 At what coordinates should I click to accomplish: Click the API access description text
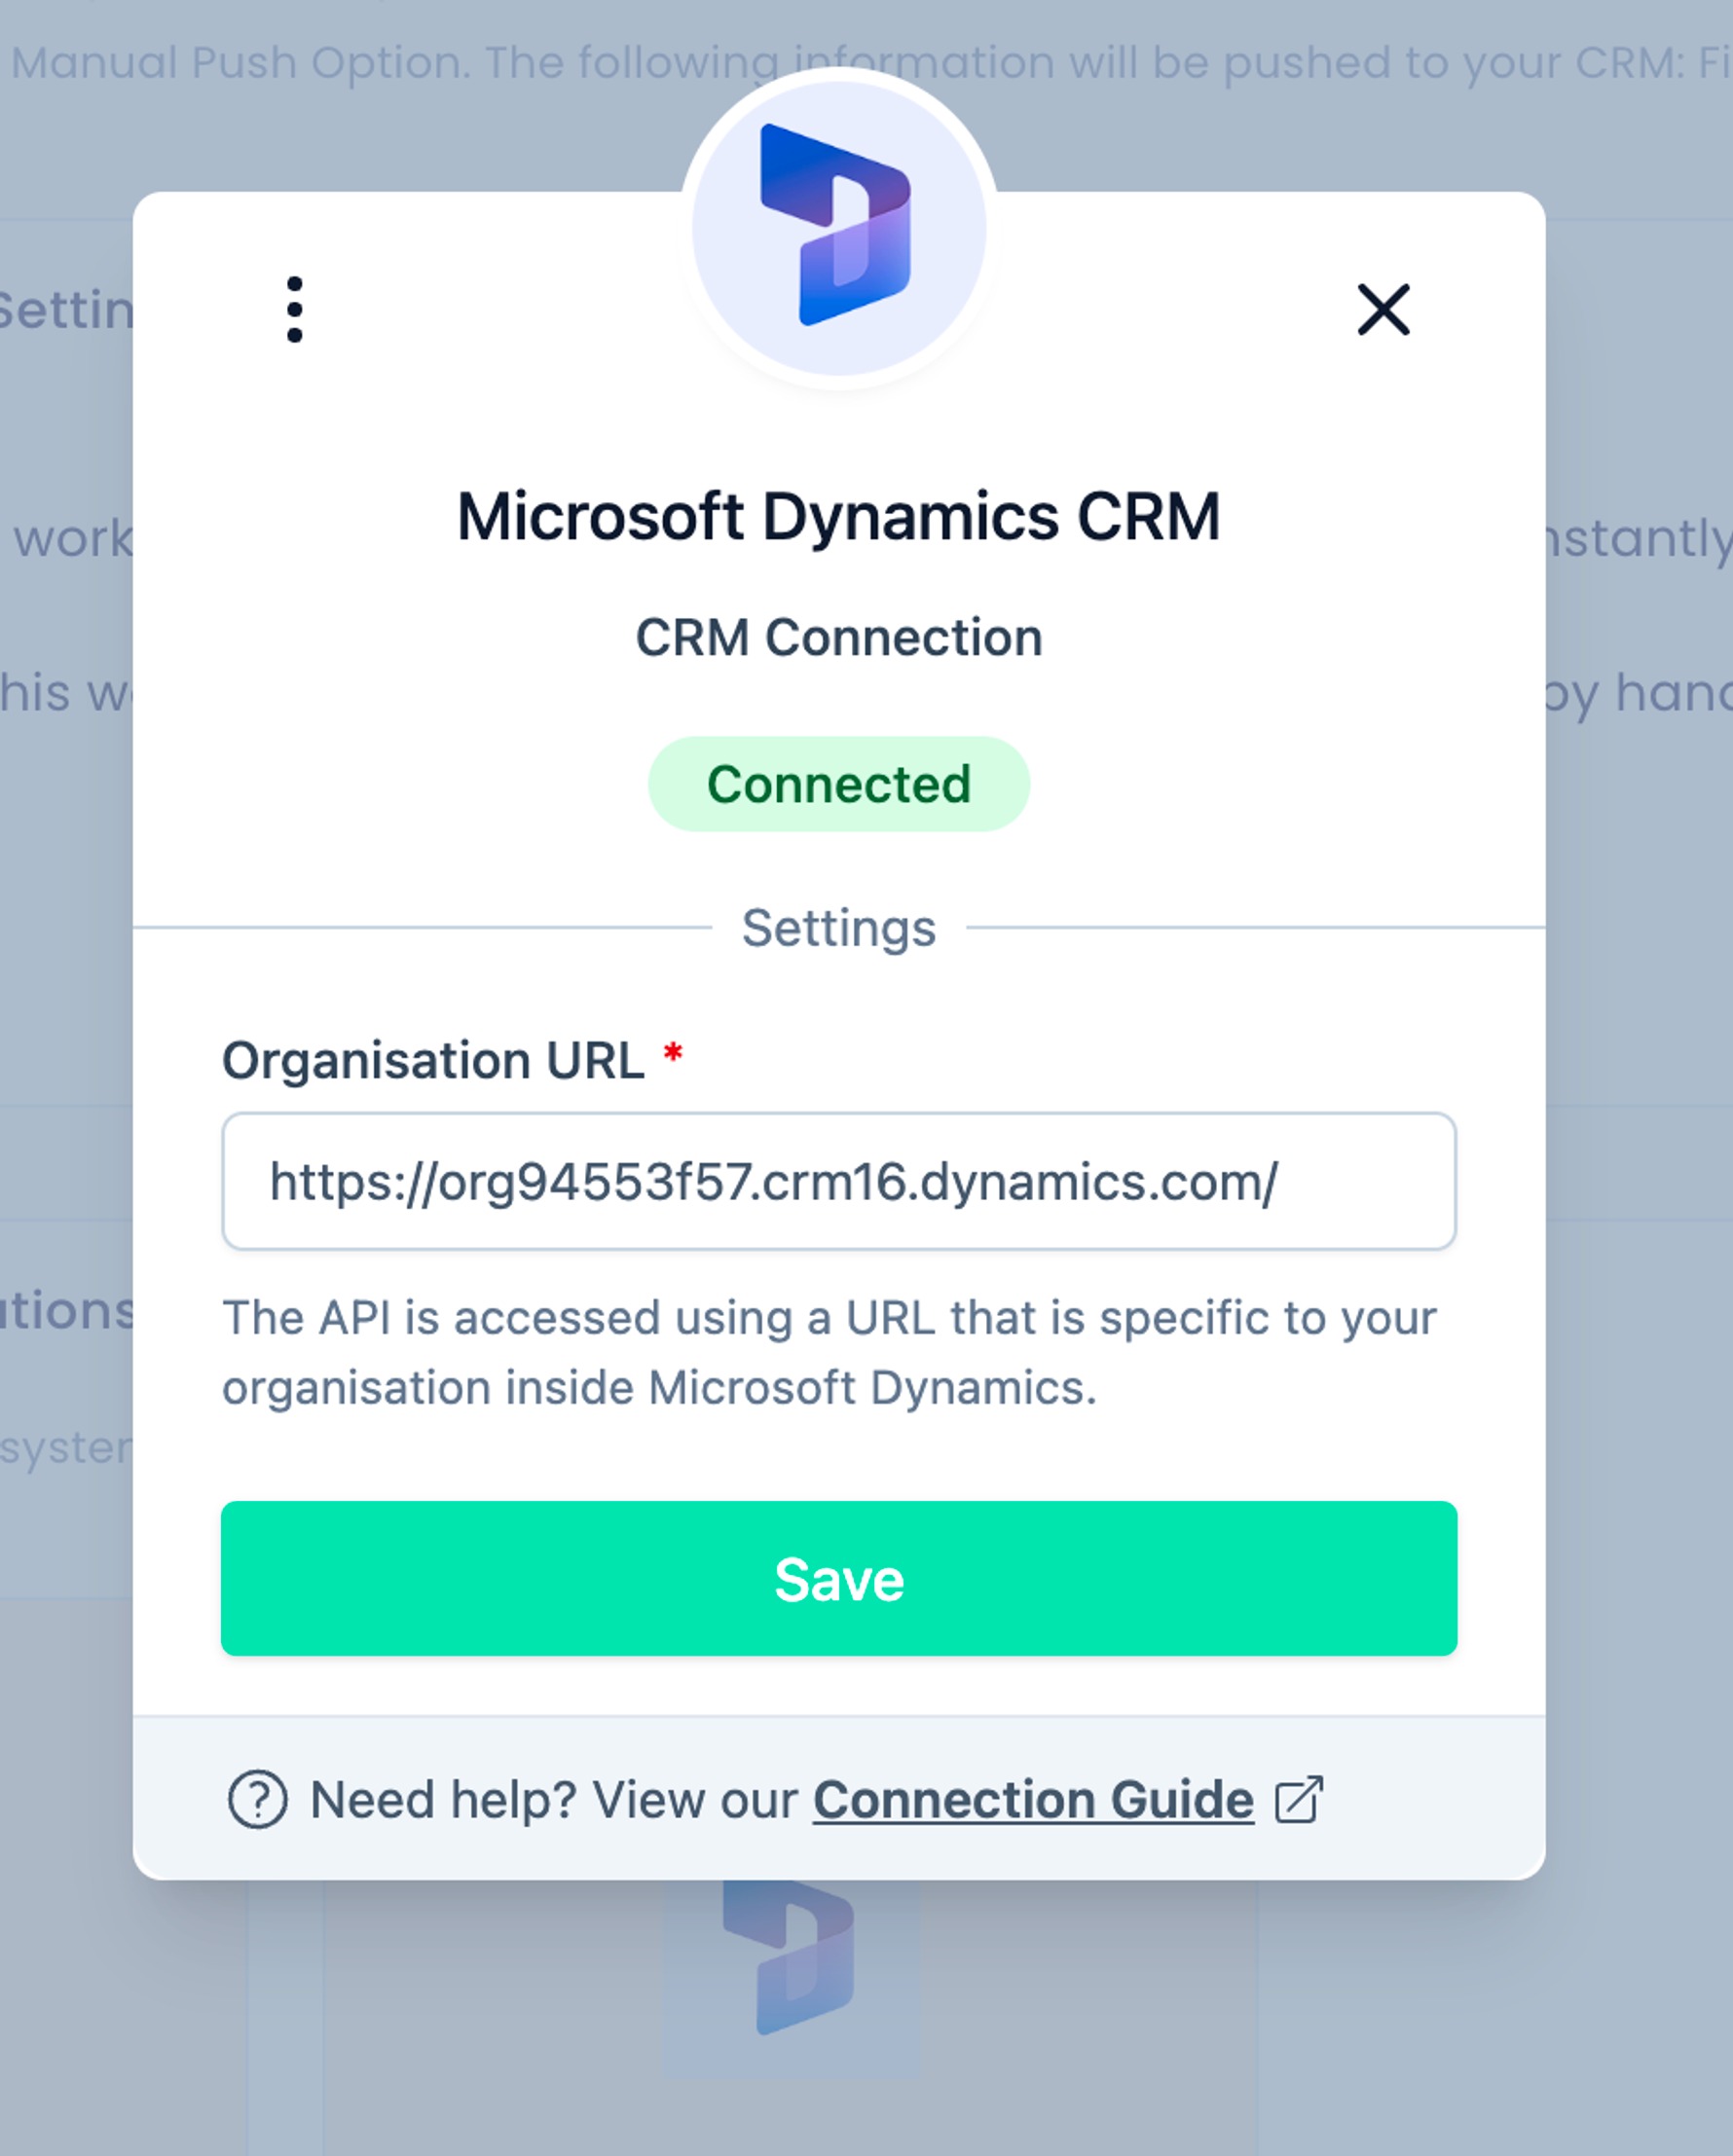pyautogui.click(x=829, y=1352)
